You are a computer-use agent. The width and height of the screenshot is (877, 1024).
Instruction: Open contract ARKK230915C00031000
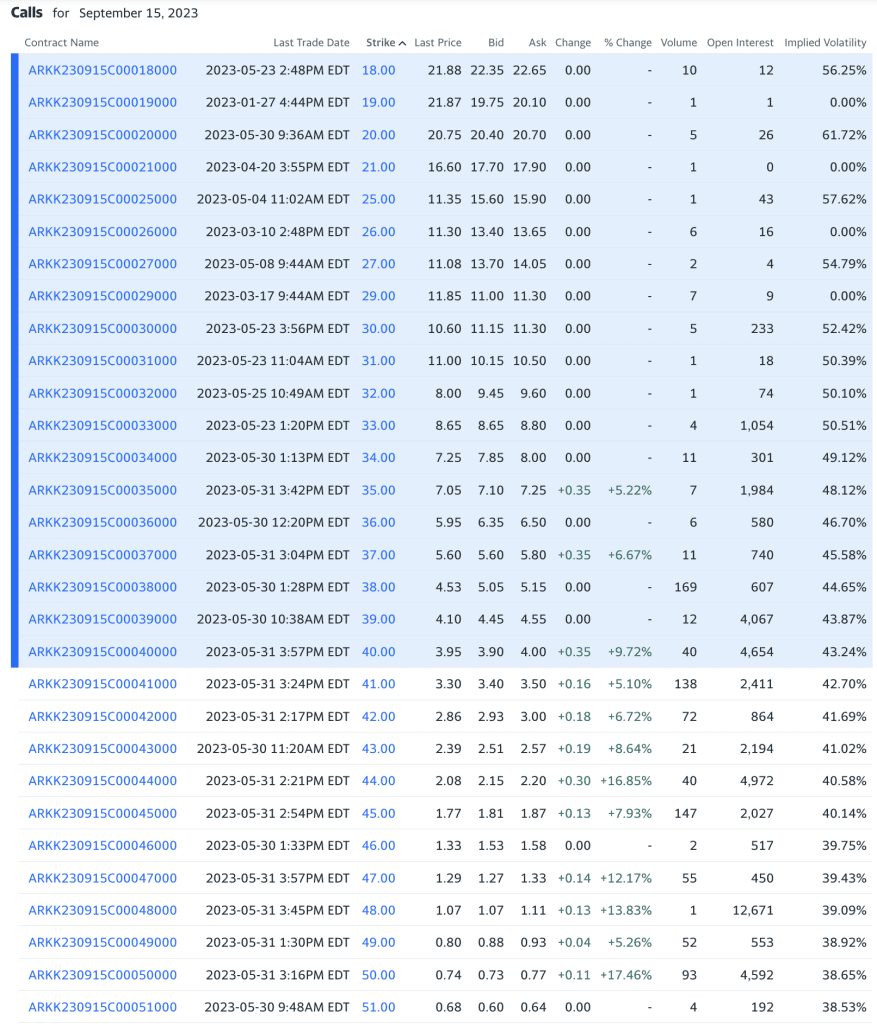(x=103, y=360)
